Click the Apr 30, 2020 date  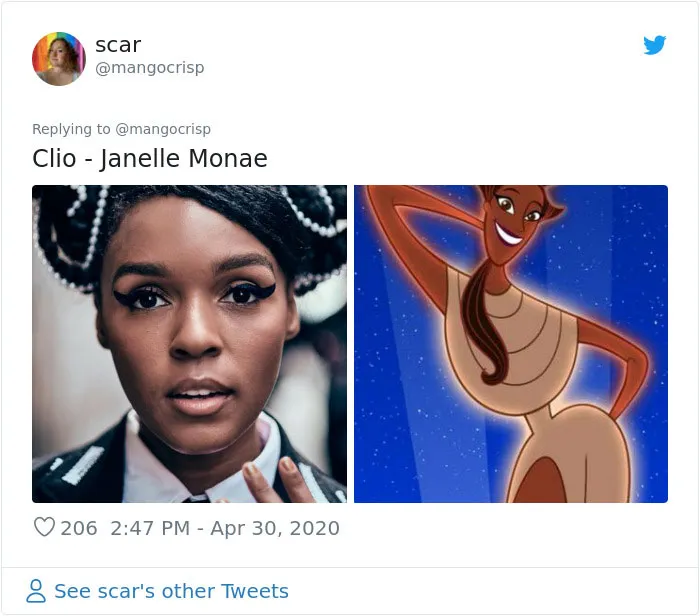275,528
